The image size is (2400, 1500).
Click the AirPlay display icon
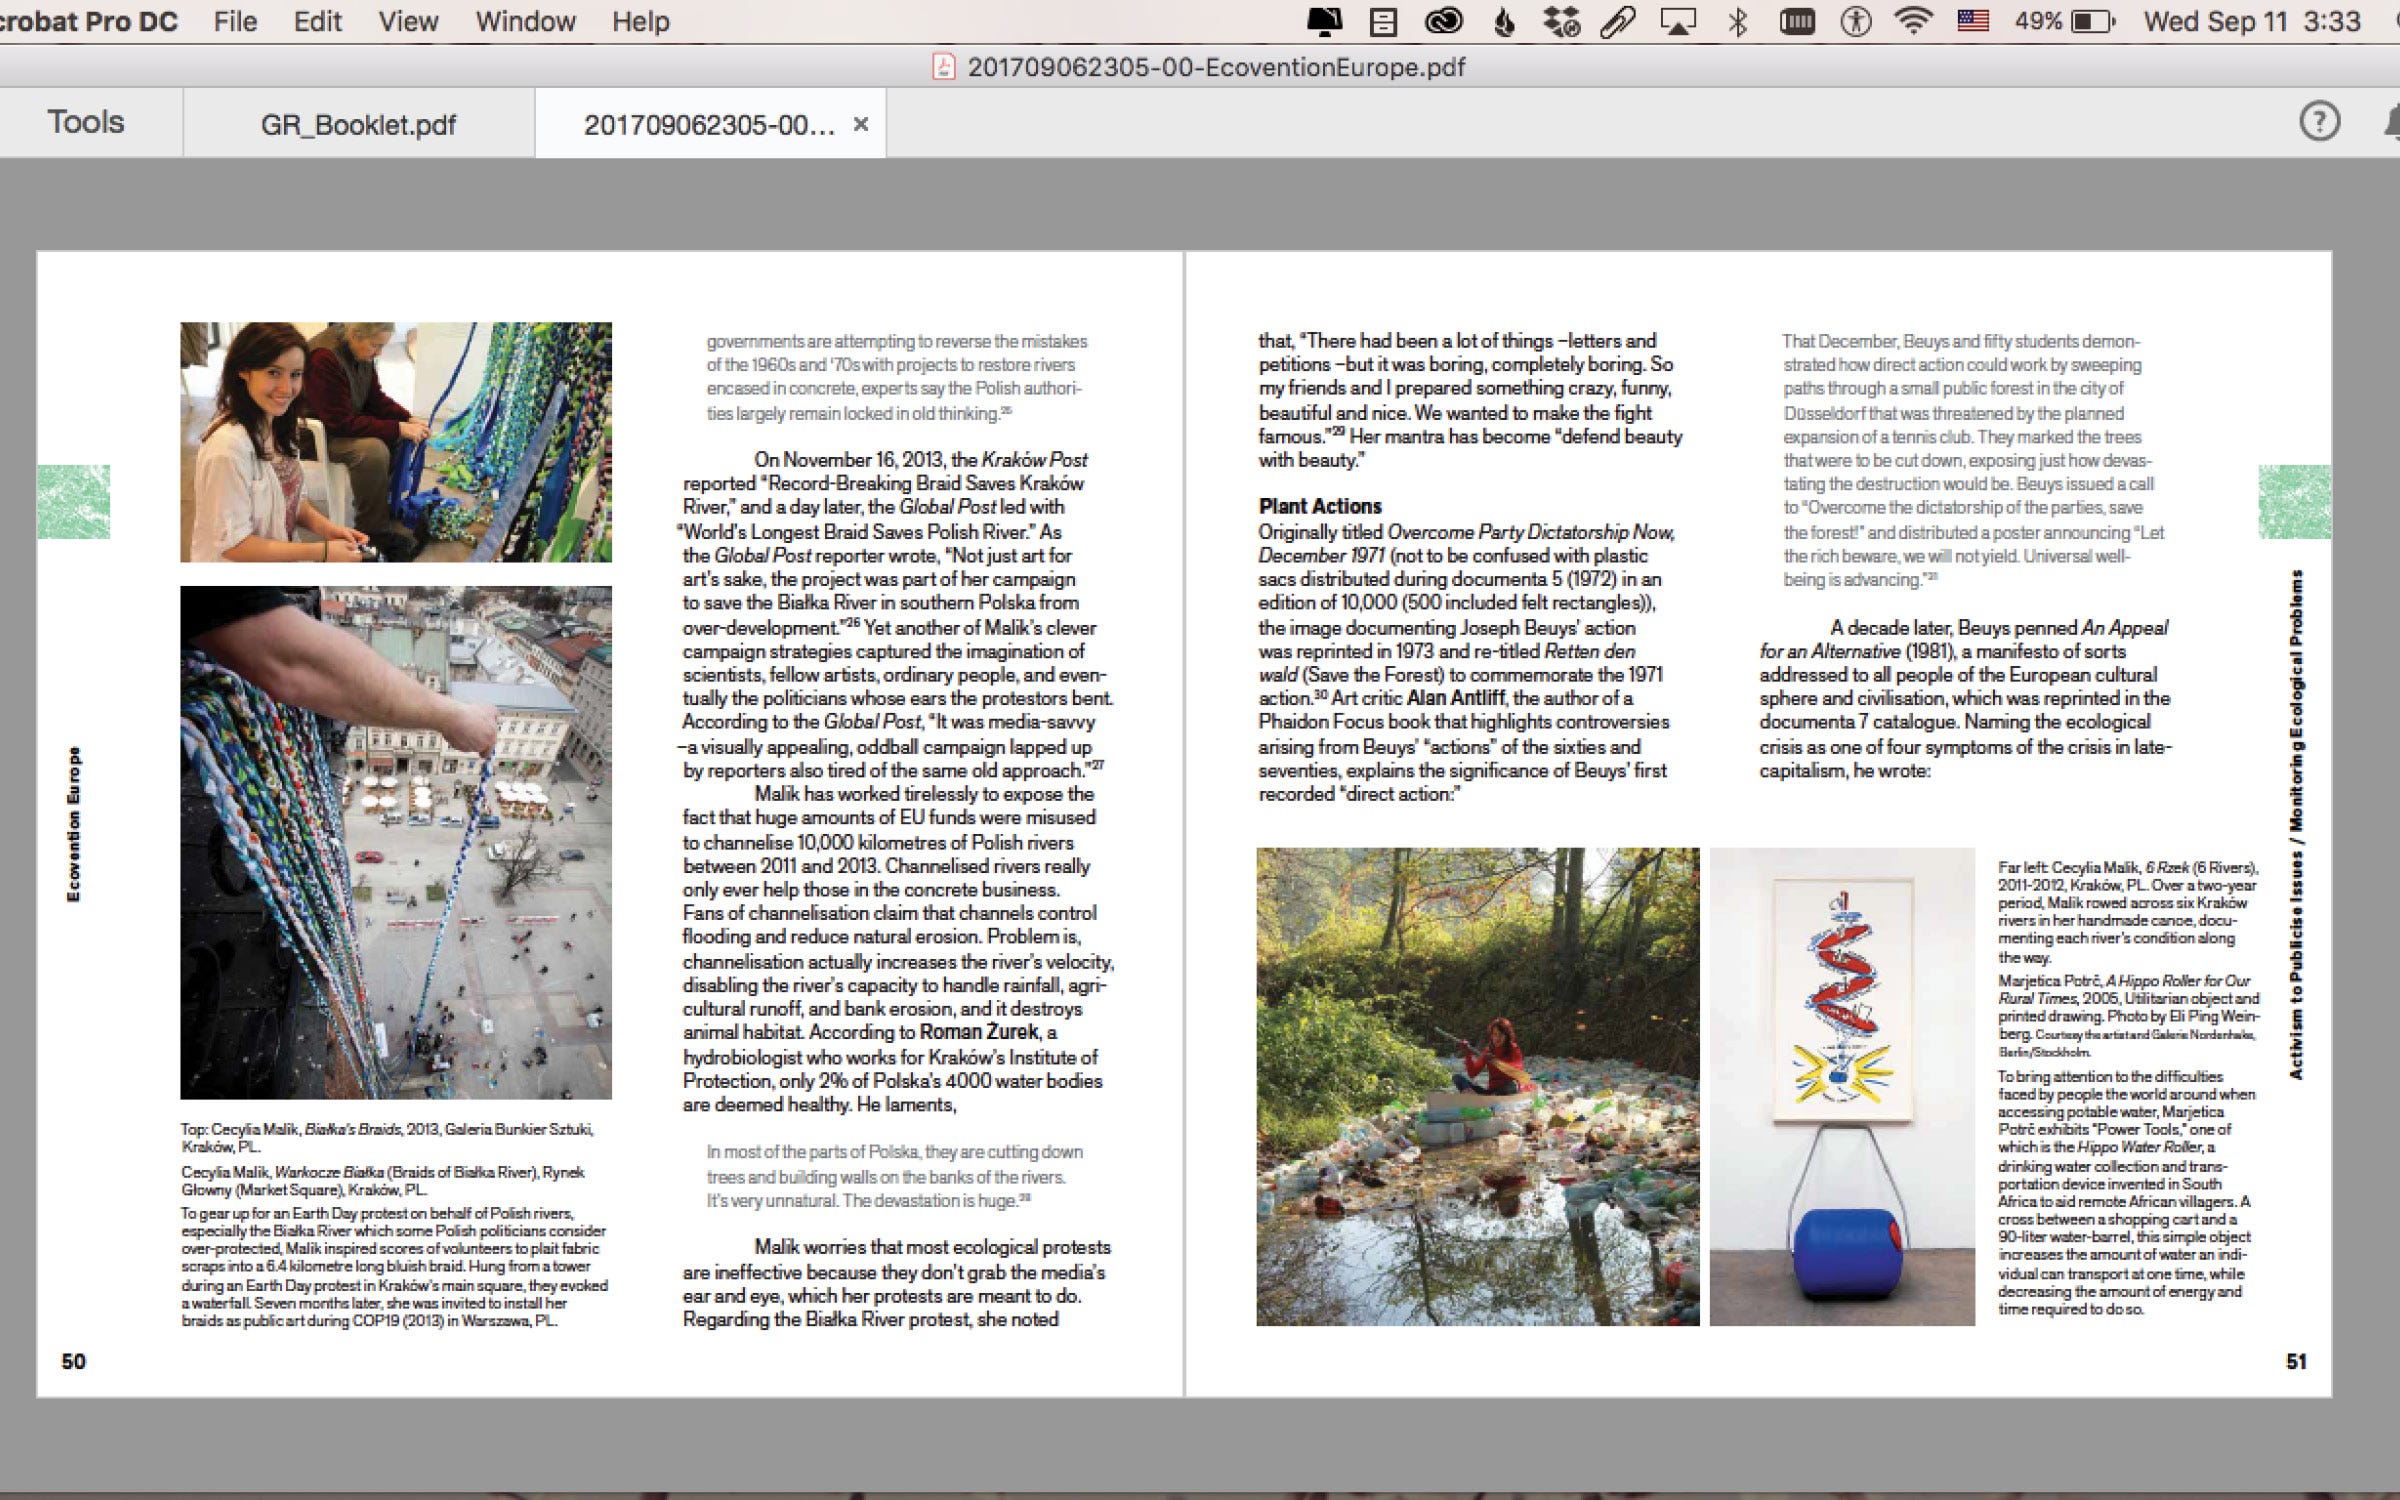coord(1678,21)
